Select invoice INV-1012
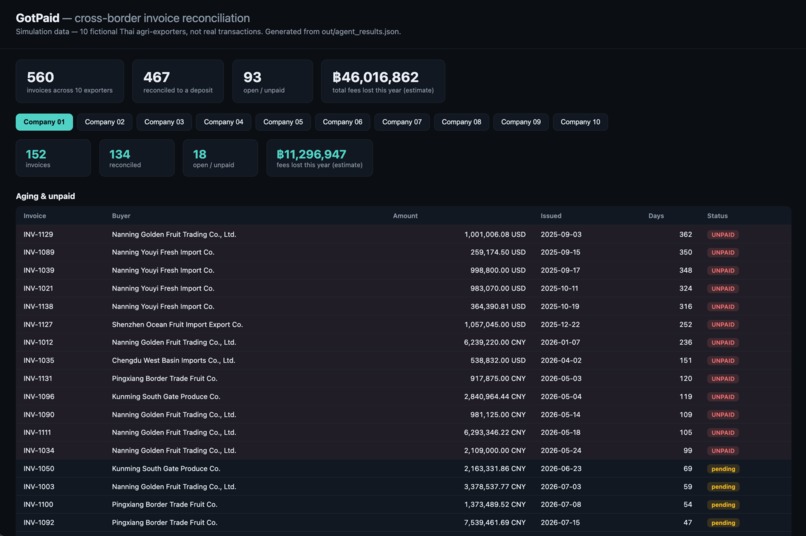Image resolution: width=806 pixels, height=536 pixels. [x=403, y=342]
